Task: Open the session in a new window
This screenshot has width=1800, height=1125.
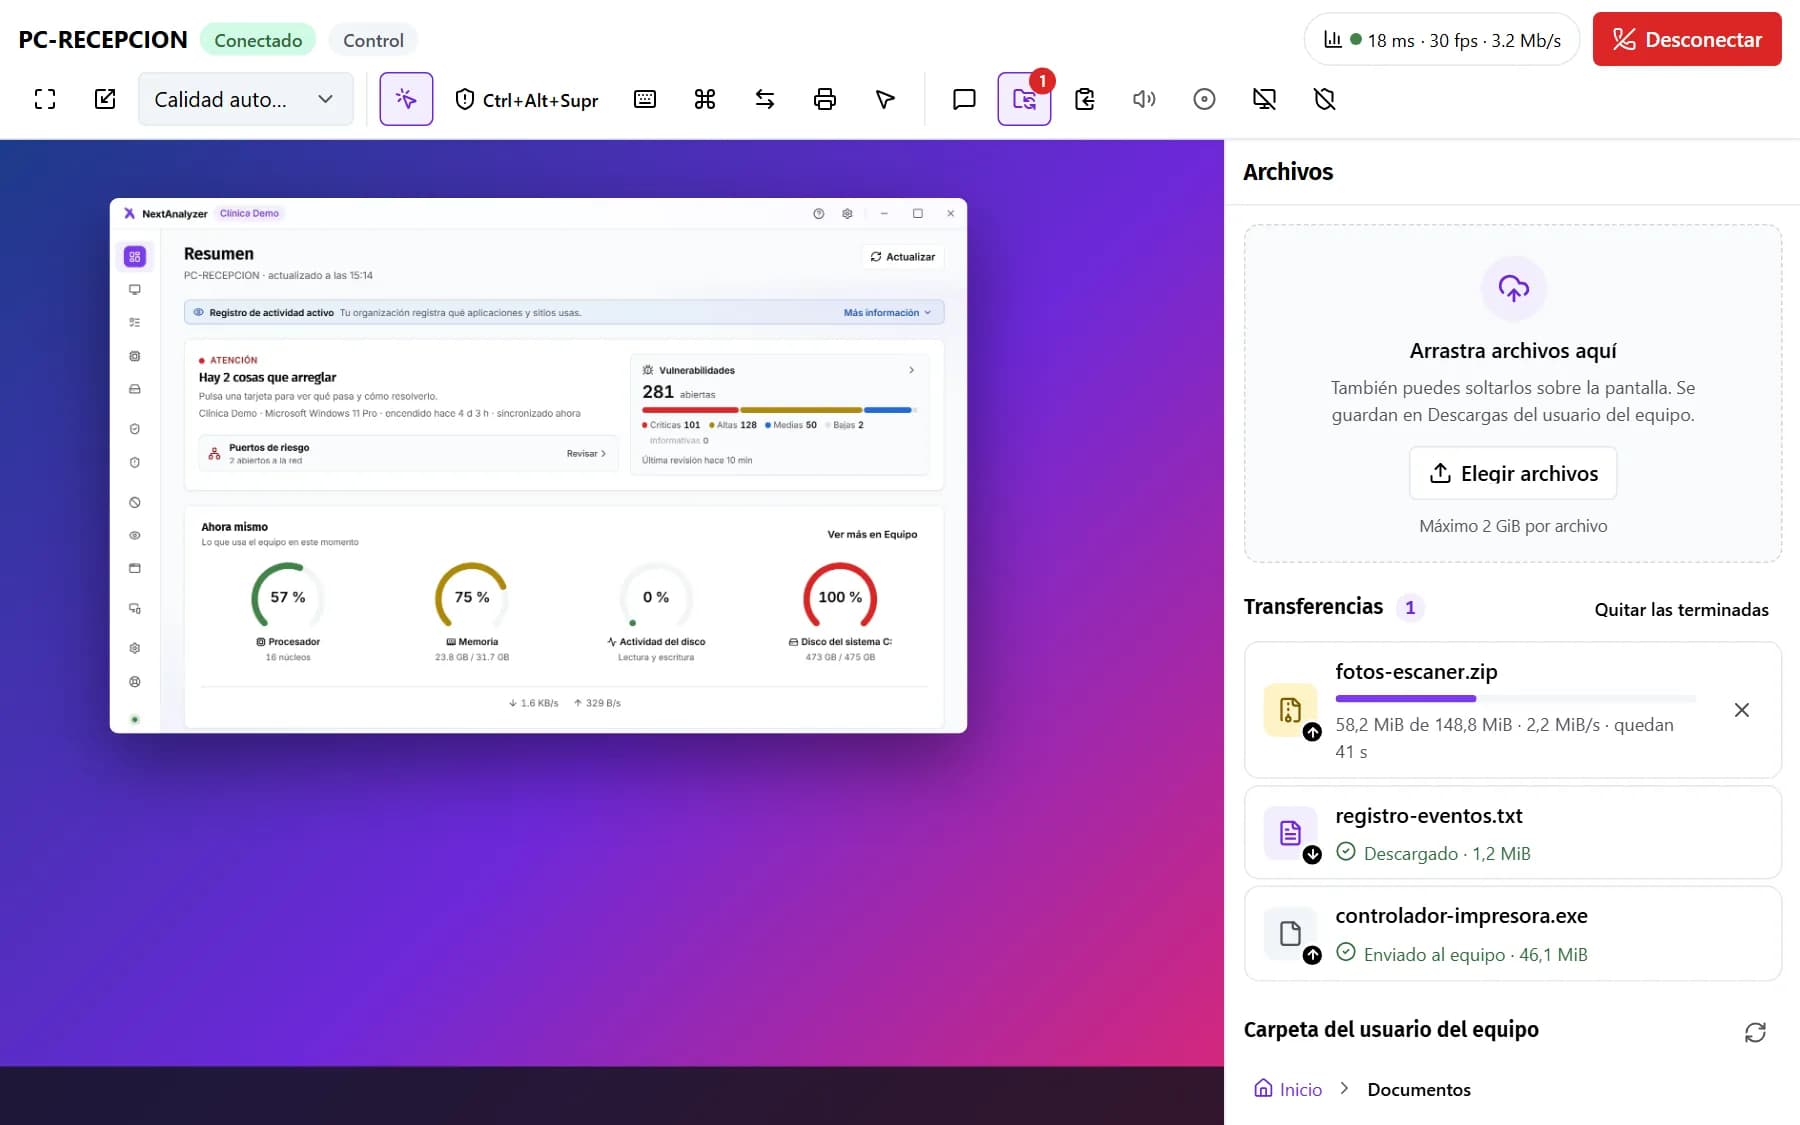Action: click(x=105, y=99)
